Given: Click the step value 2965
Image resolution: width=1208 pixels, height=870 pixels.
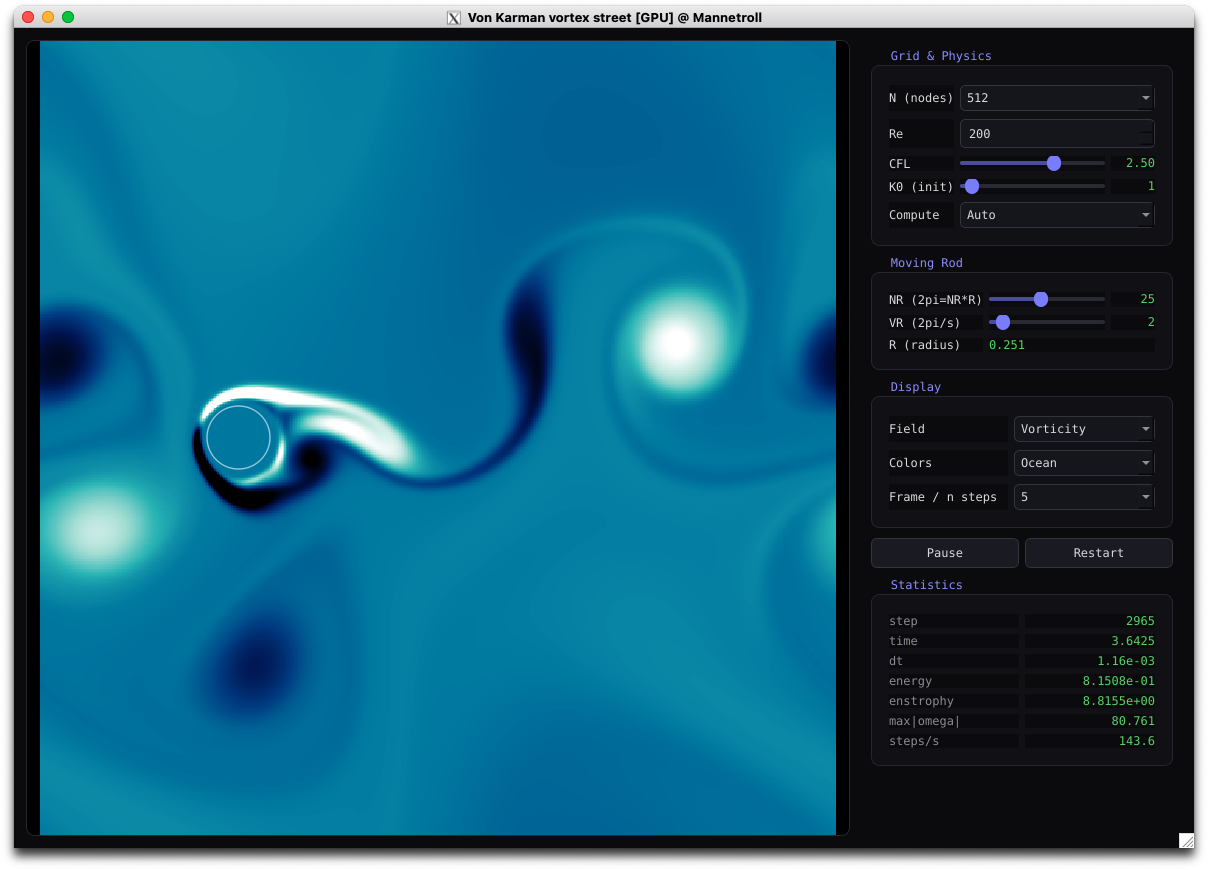Looking at the screenshot, I should coord(1139,621).
